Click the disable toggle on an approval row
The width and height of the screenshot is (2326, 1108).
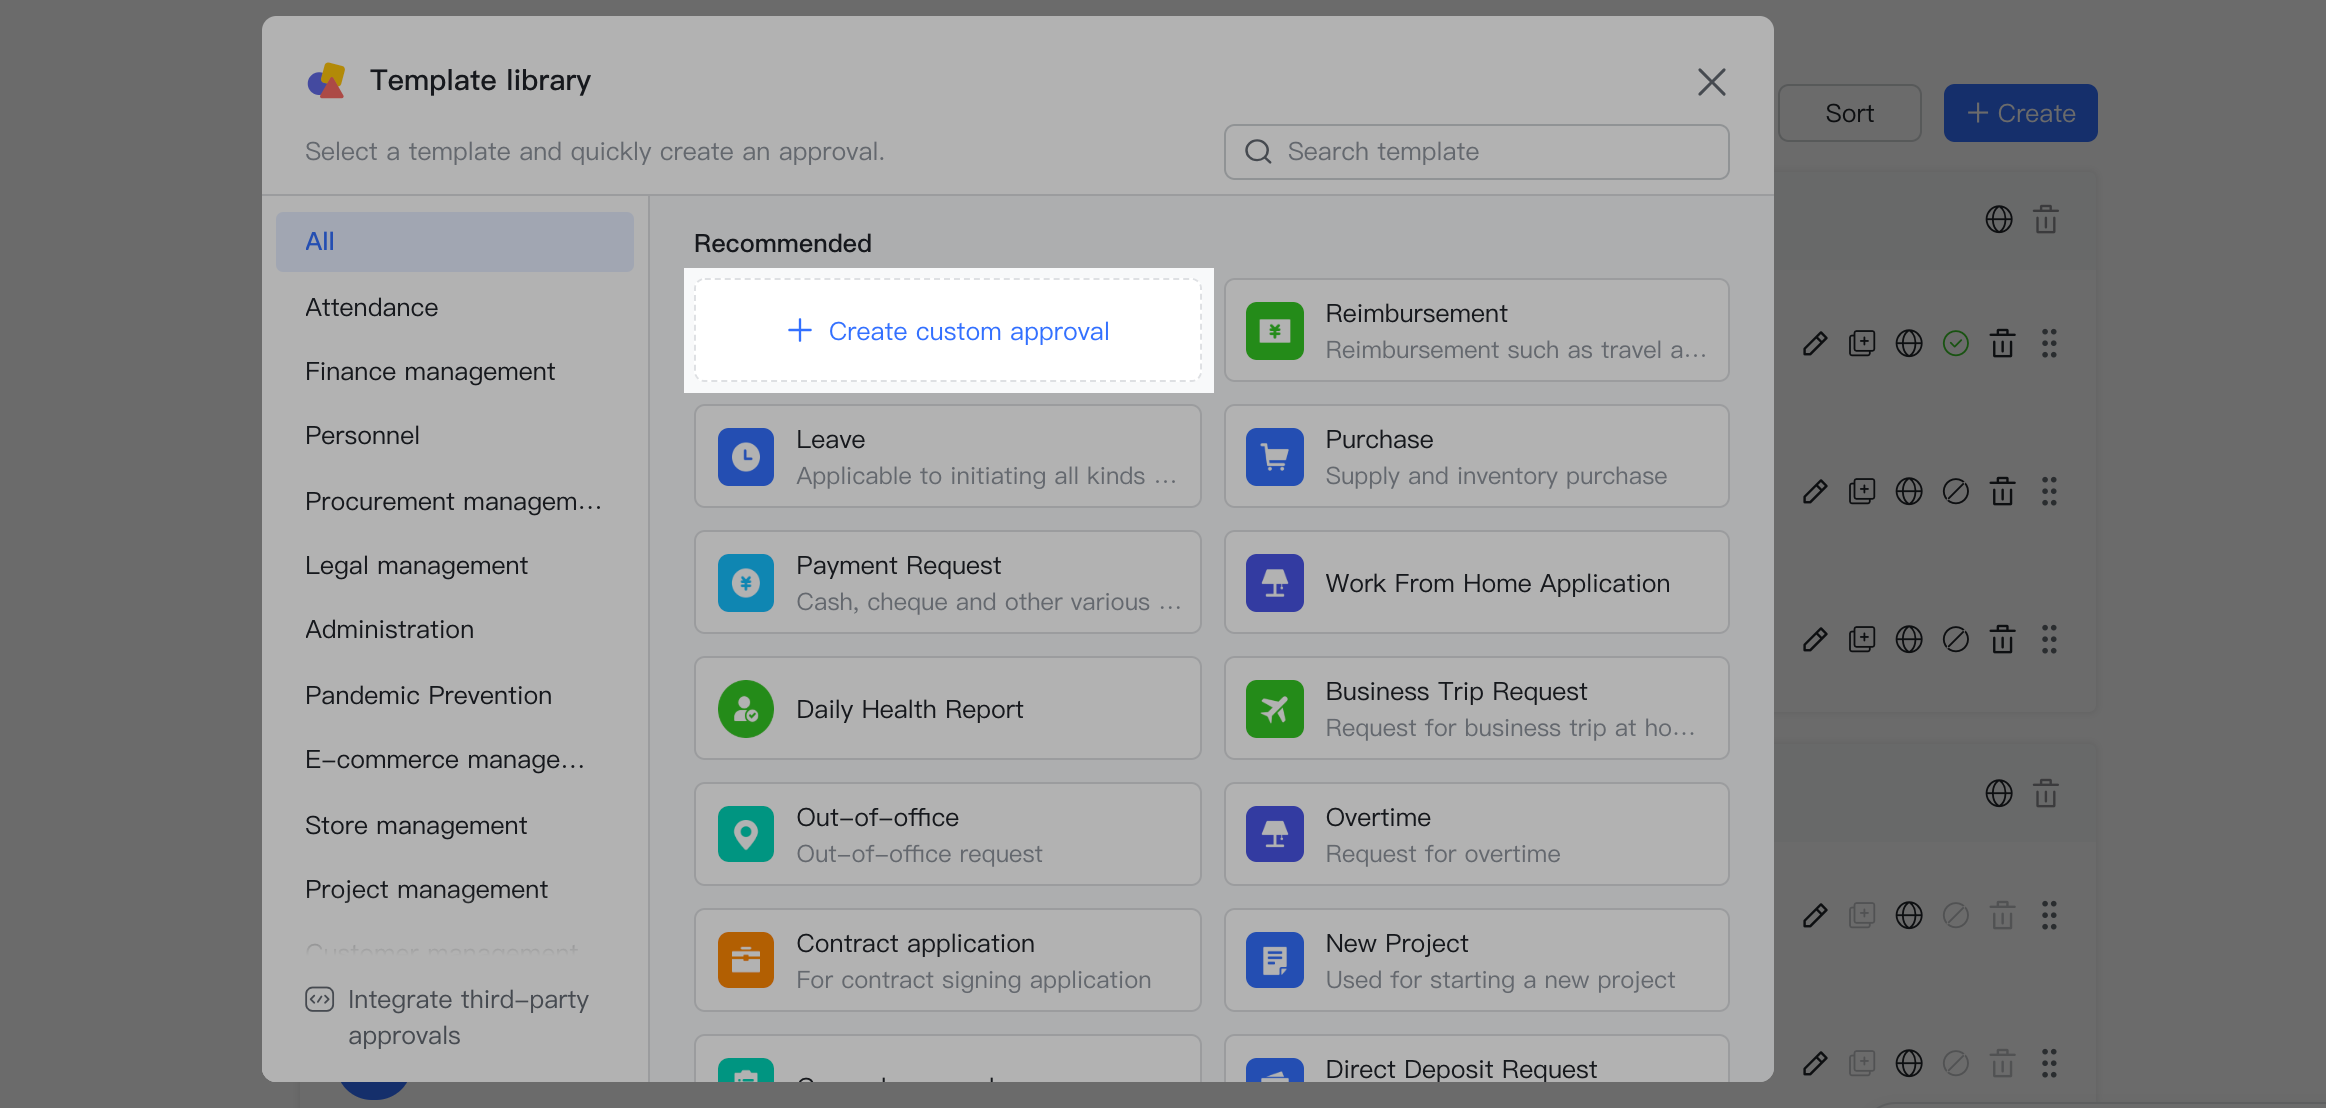click(1957, 491)
